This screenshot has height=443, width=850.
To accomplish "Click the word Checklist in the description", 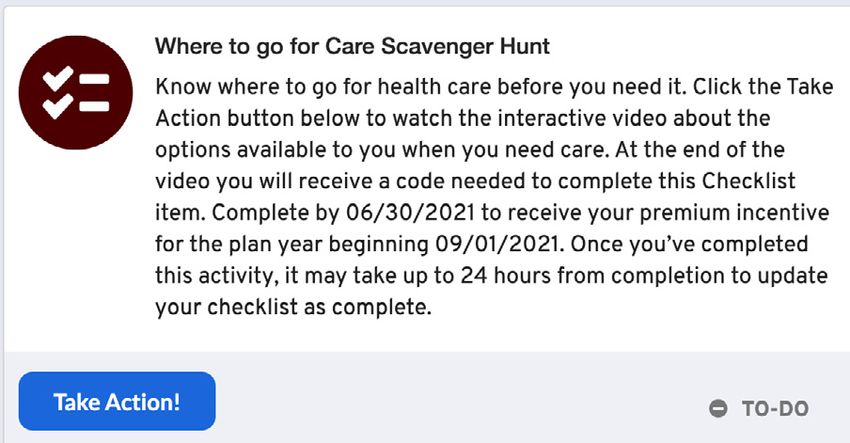I will click(x=749, y=181).
